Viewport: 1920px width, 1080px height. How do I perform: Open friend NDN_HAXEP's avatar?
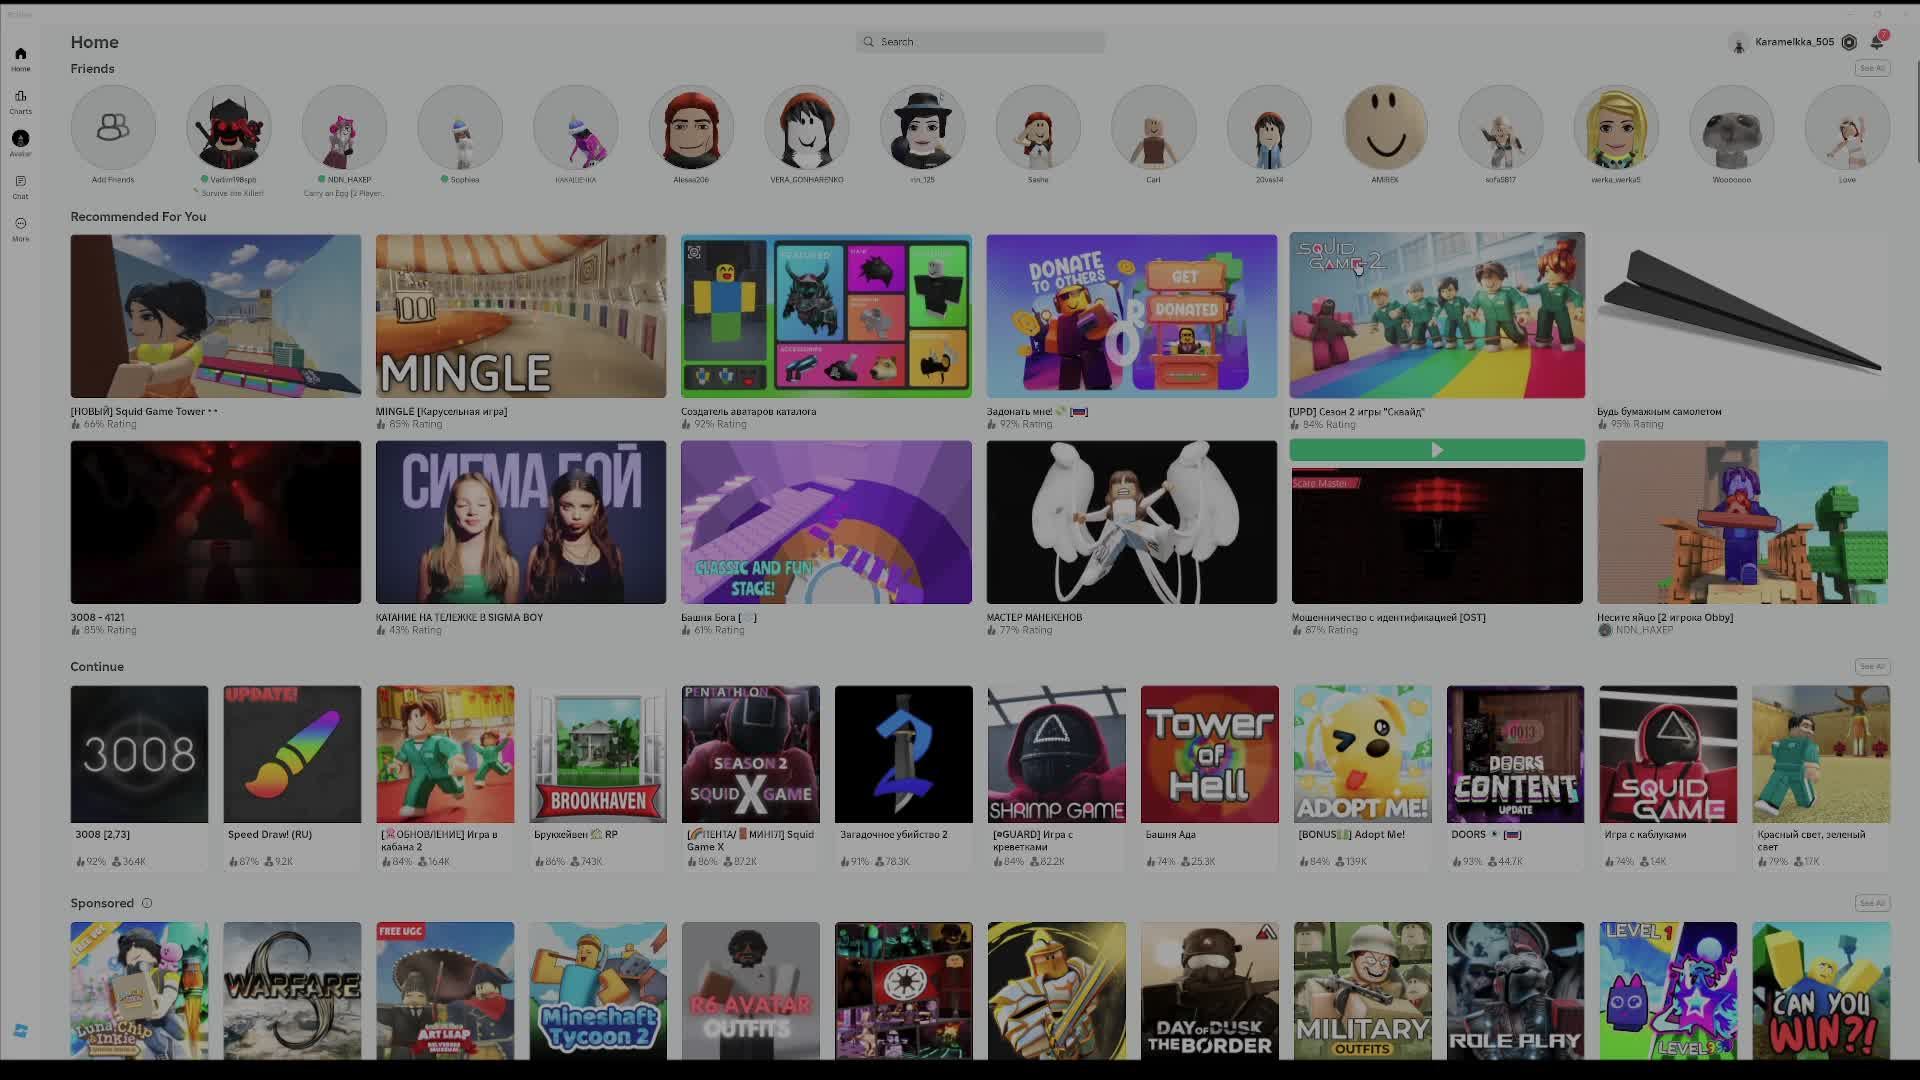344,127
